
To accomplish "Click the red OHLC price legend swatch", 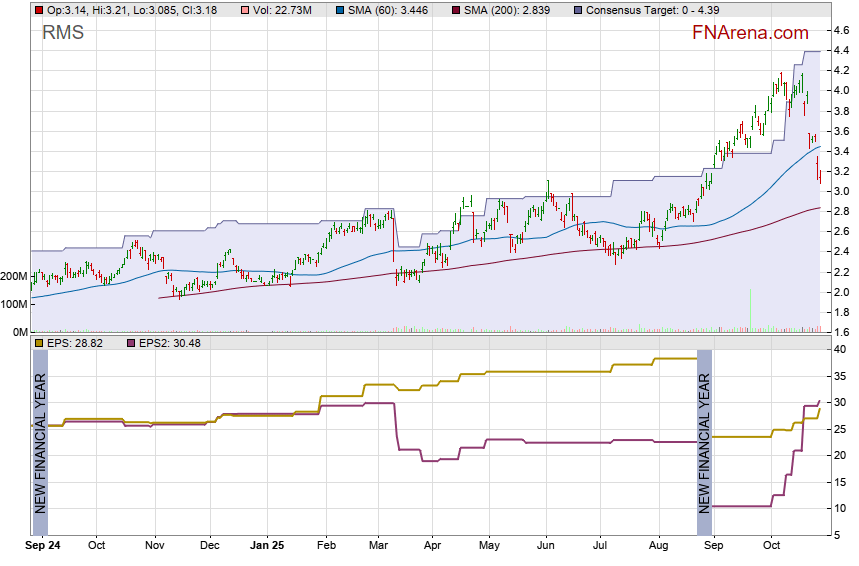I will (38, 9).
